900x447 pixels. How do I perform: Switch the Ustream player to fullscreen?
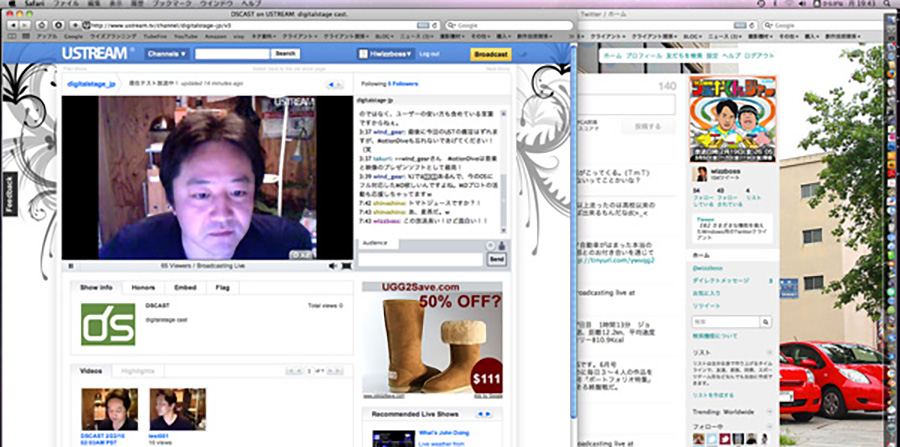coord(347,266)
